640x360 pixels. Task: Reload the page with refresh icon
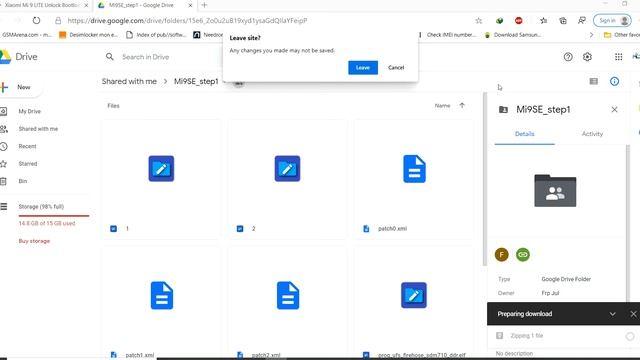36,20
